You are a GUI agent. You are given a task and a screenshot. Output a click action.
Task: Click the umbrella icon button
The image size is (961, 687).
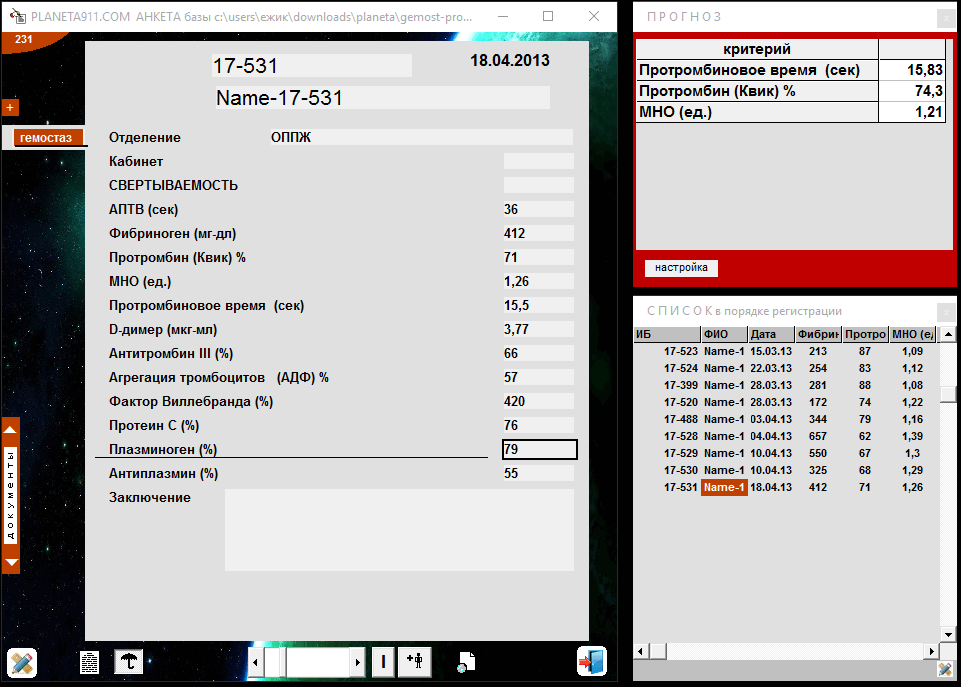(x=129, y=662)
